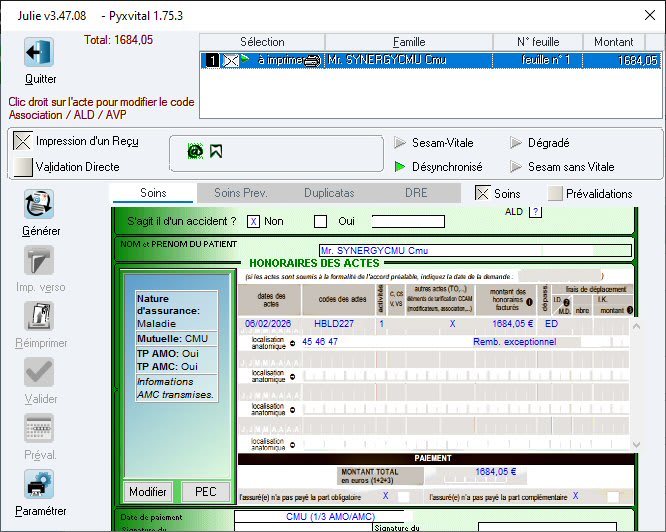Enable Validation Directe checkbox
Viewport: 666px width, 532px height.
click(22, 167)
